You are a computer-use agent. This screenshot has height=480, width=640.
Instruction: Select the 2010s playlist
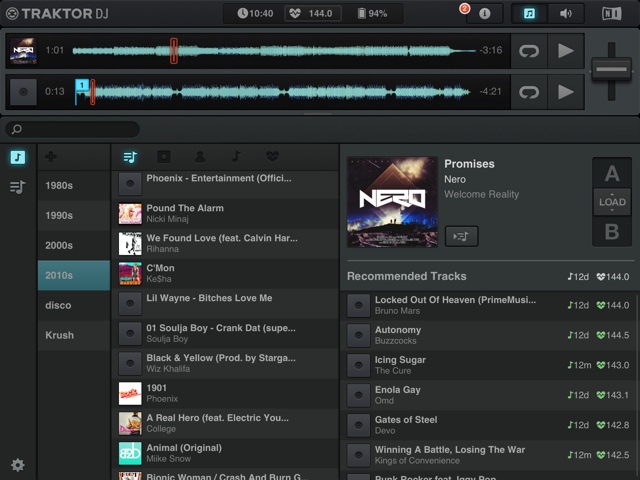74,276
